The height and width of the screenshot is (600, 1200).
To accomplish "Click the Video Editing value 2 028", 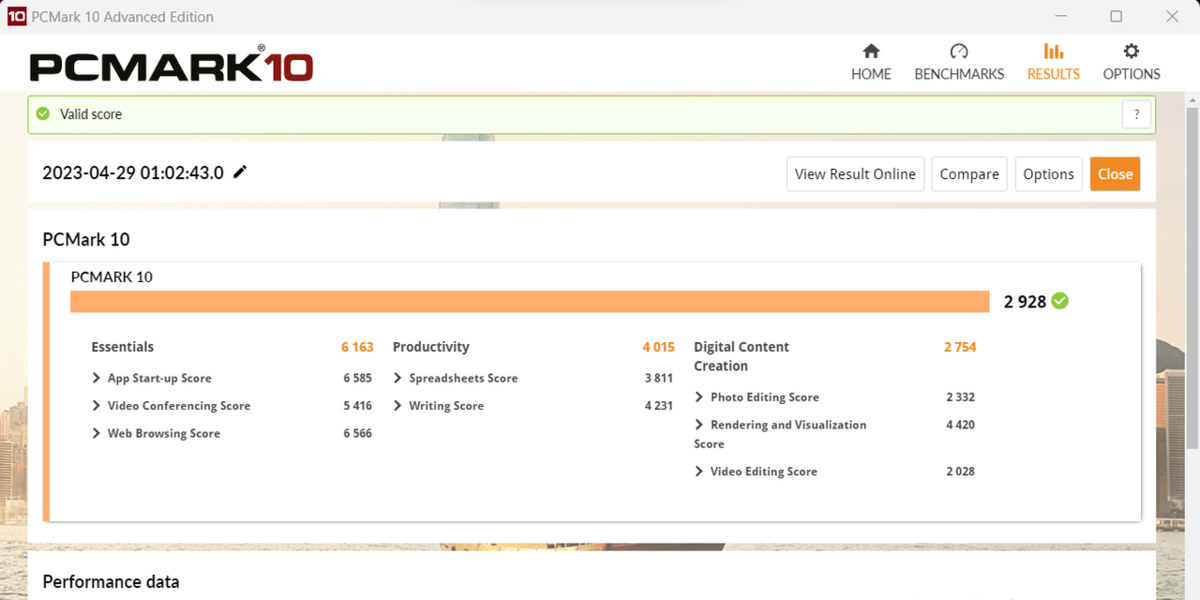I will (960, 472).
